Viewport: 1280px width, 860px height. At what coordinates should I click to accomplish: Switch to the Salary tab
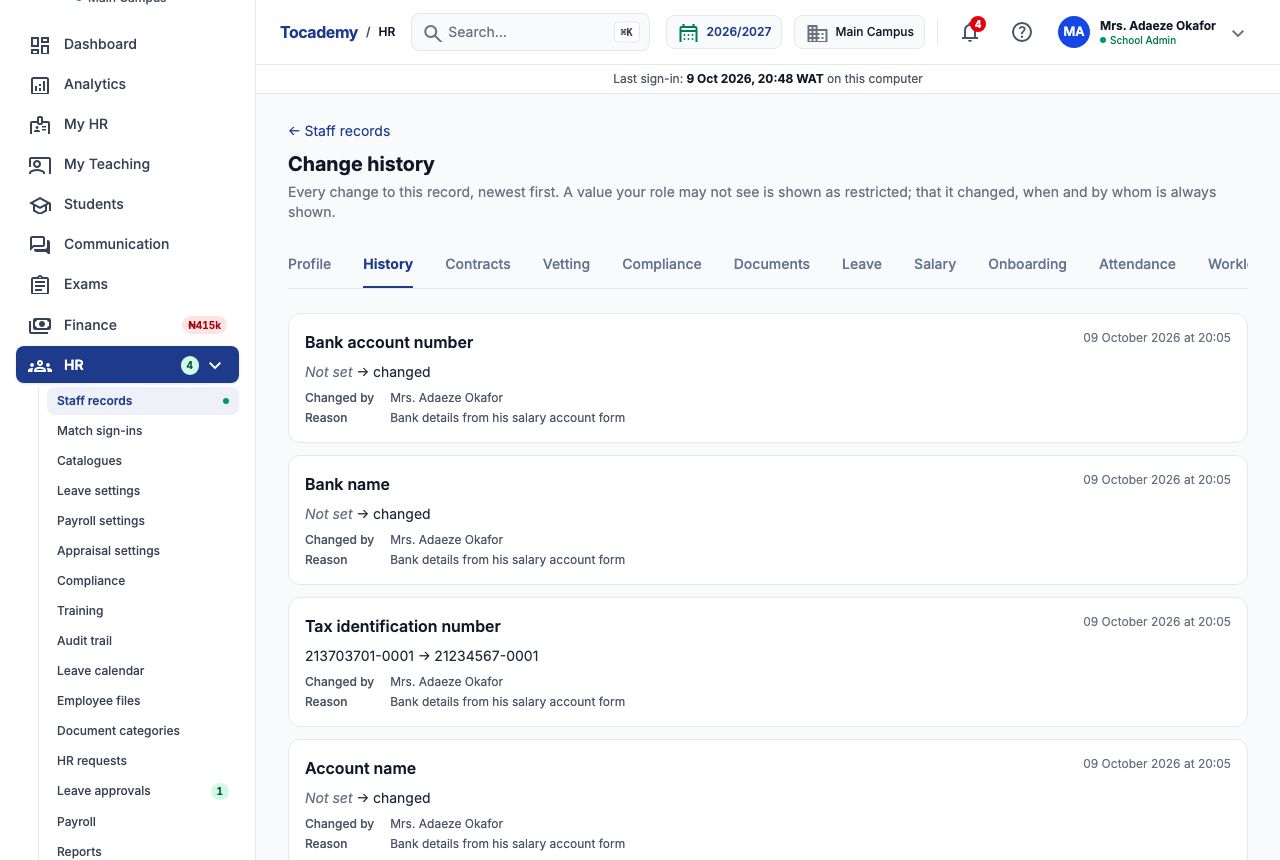(x=935, y=264)
